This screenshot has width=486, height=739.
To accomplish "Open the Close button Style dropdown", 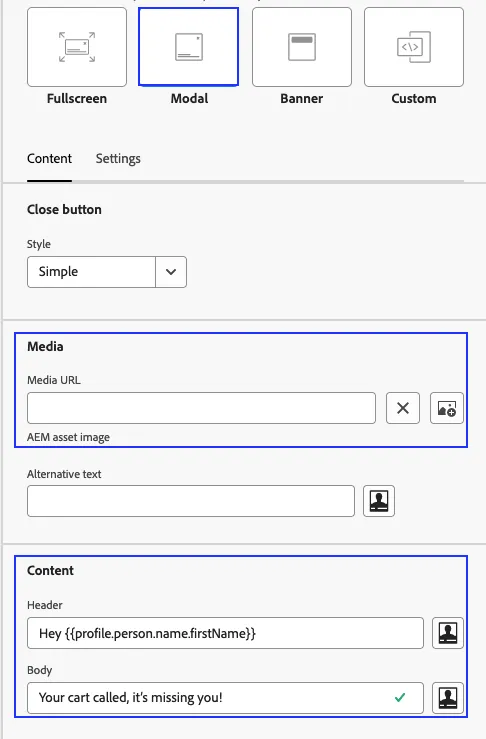I will (x=107, y=272).
